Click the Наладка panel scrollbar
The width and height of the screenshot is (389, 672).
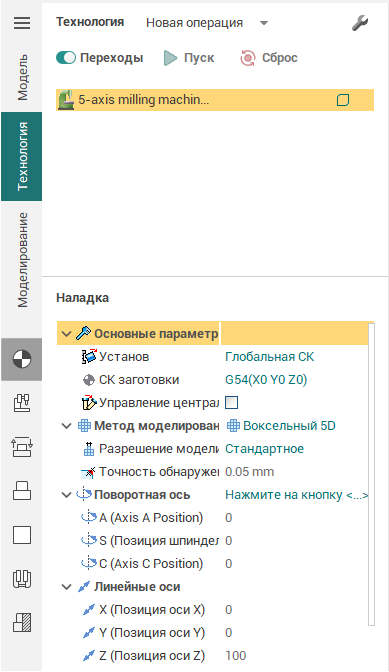[x=371, y=475]
